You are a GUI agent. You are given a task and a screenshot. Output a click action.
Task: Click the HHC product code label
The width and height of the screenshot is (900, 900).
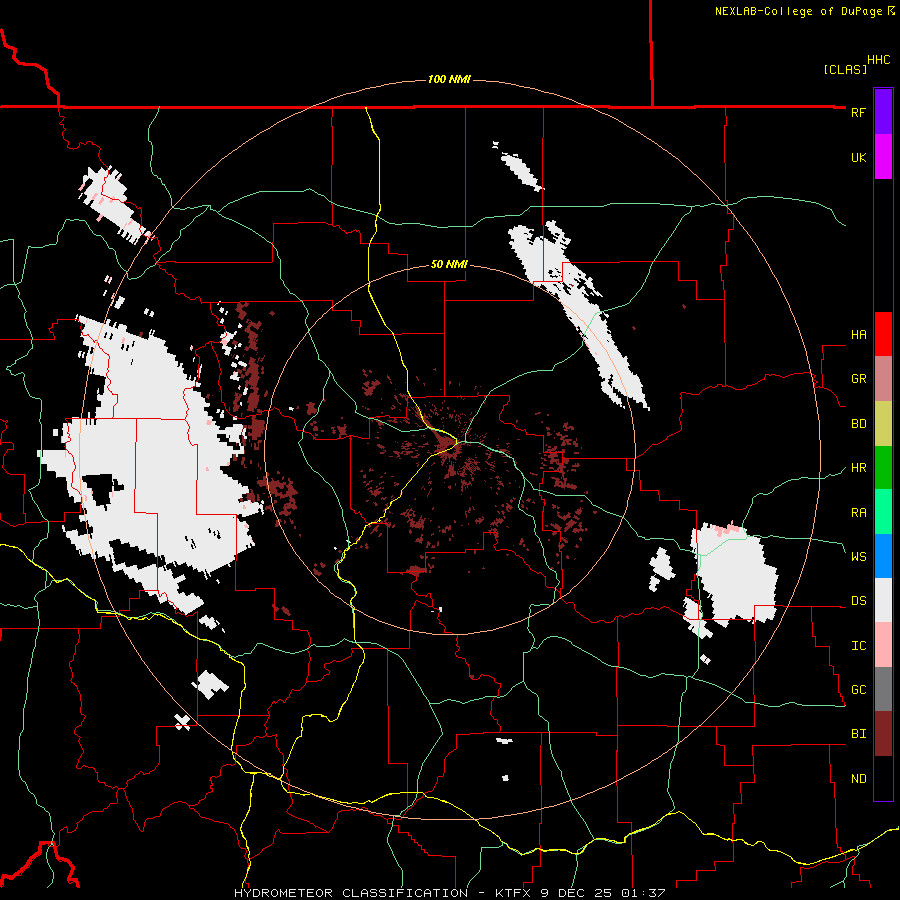tap(879, 60)
